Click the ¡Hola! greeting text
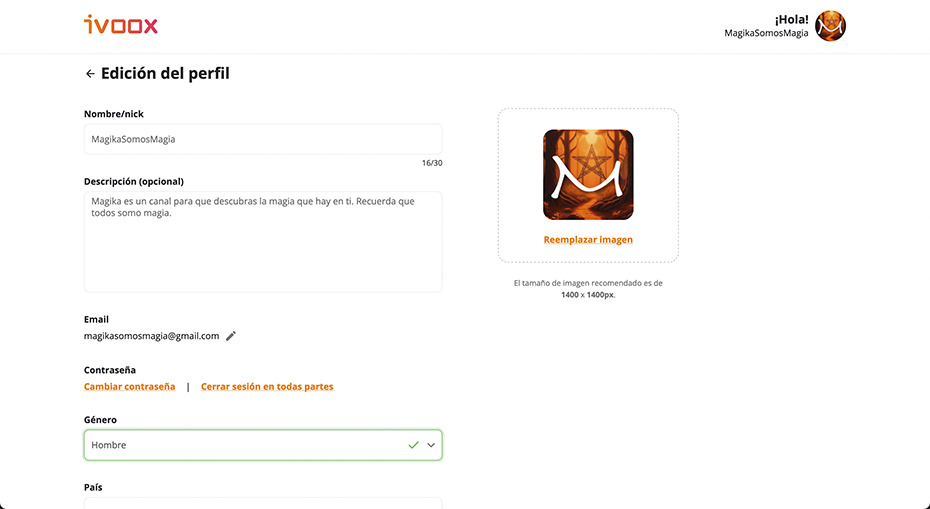 coord(791,19)
